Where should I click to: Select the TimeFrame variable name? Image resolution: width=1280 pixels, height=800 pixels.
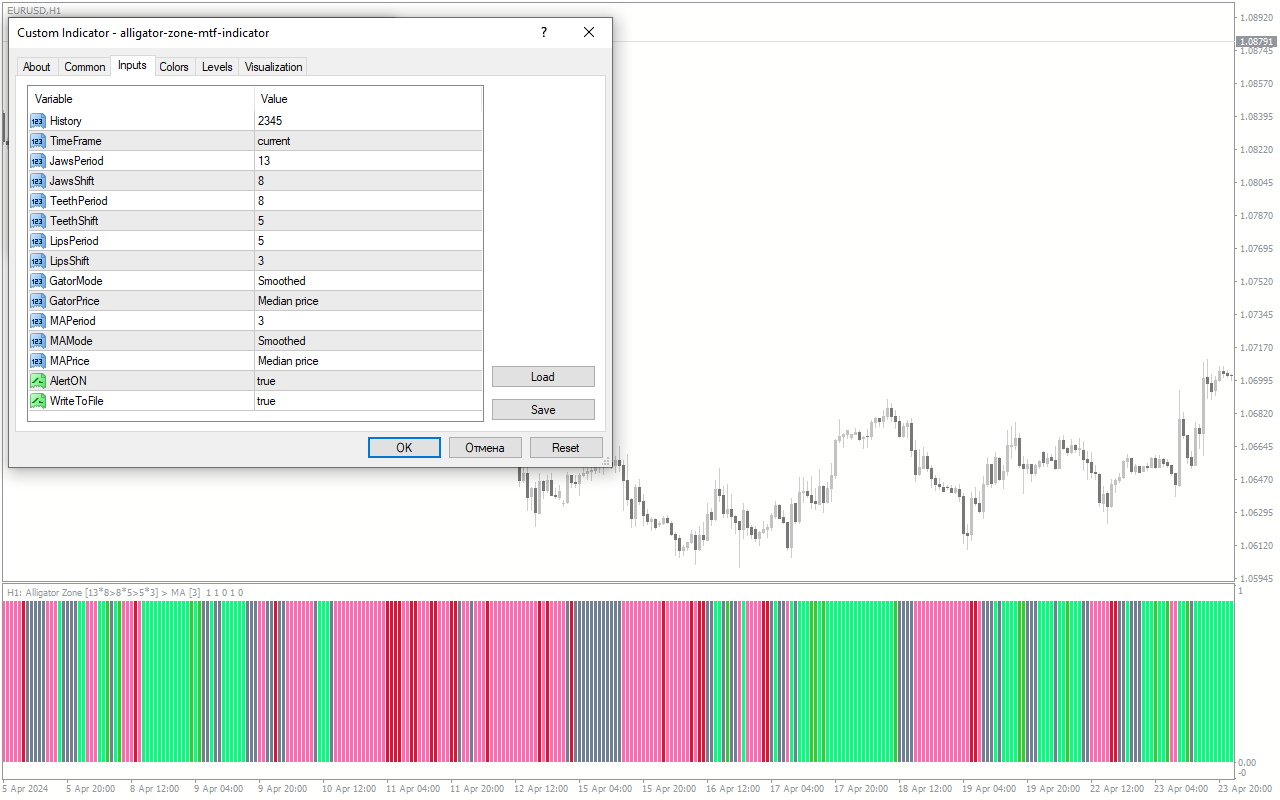point(76,141)
